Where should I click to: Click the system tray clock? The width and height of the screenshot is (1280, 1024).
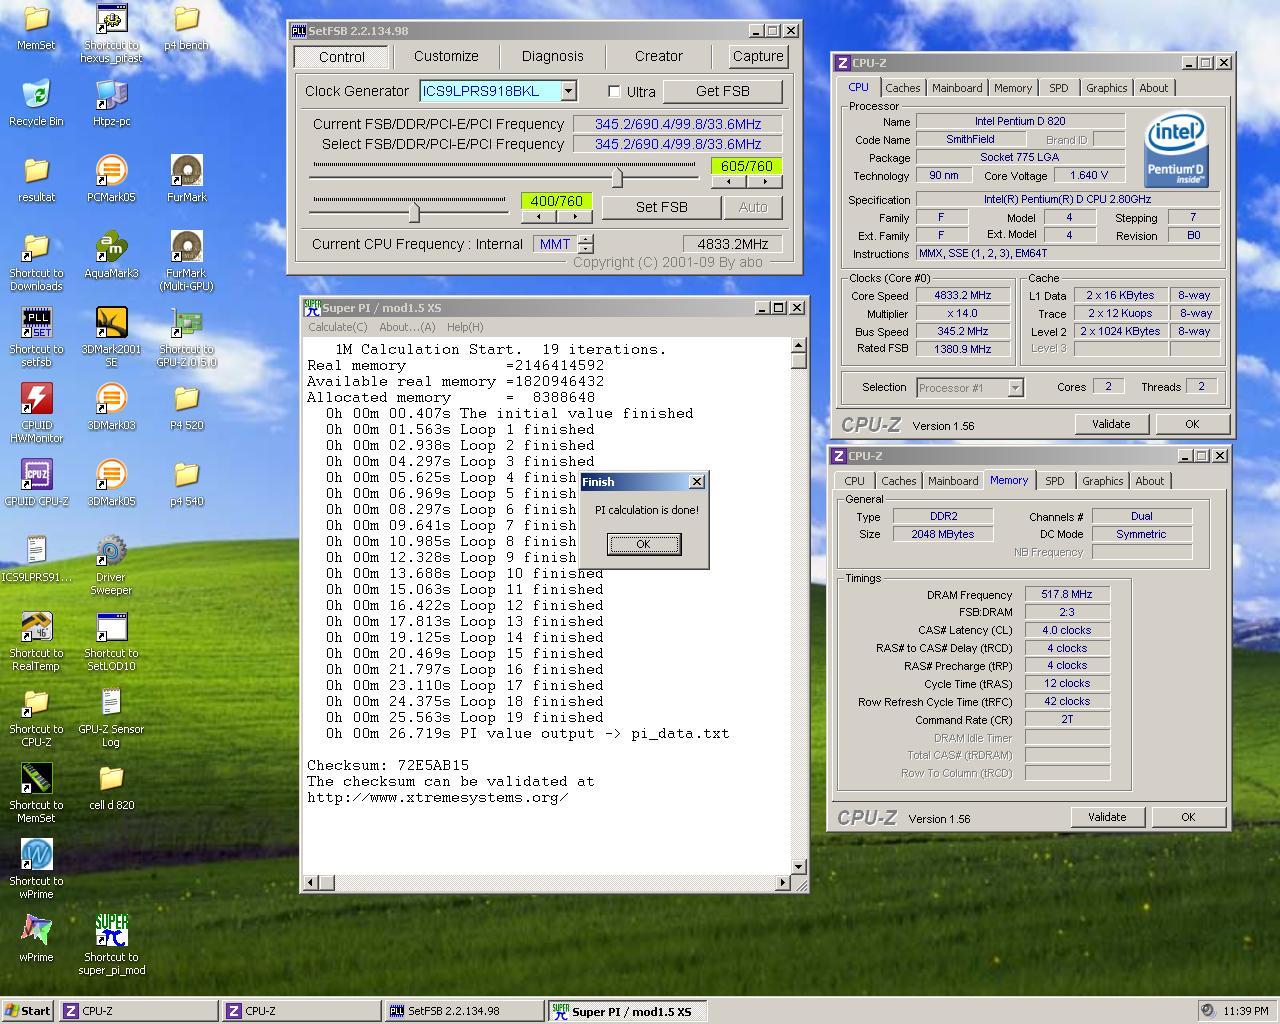click(x=1245, y=1011)
